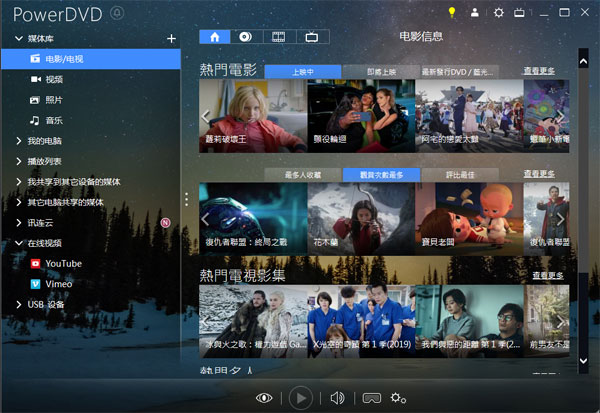
Task: Expand 我的电脑 node
Action: [x=18, y=141]
